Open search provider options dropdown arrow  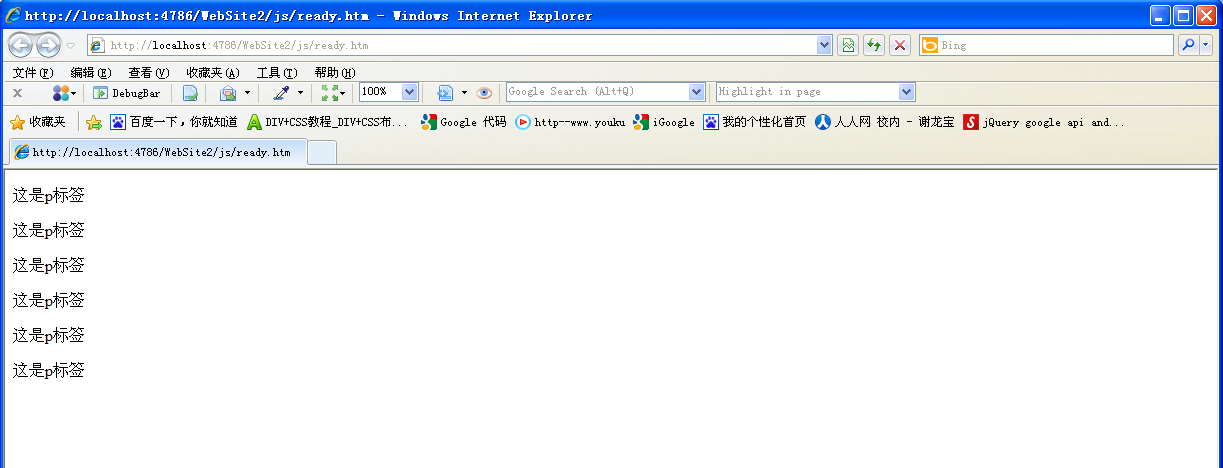[x=1206, y=45]
